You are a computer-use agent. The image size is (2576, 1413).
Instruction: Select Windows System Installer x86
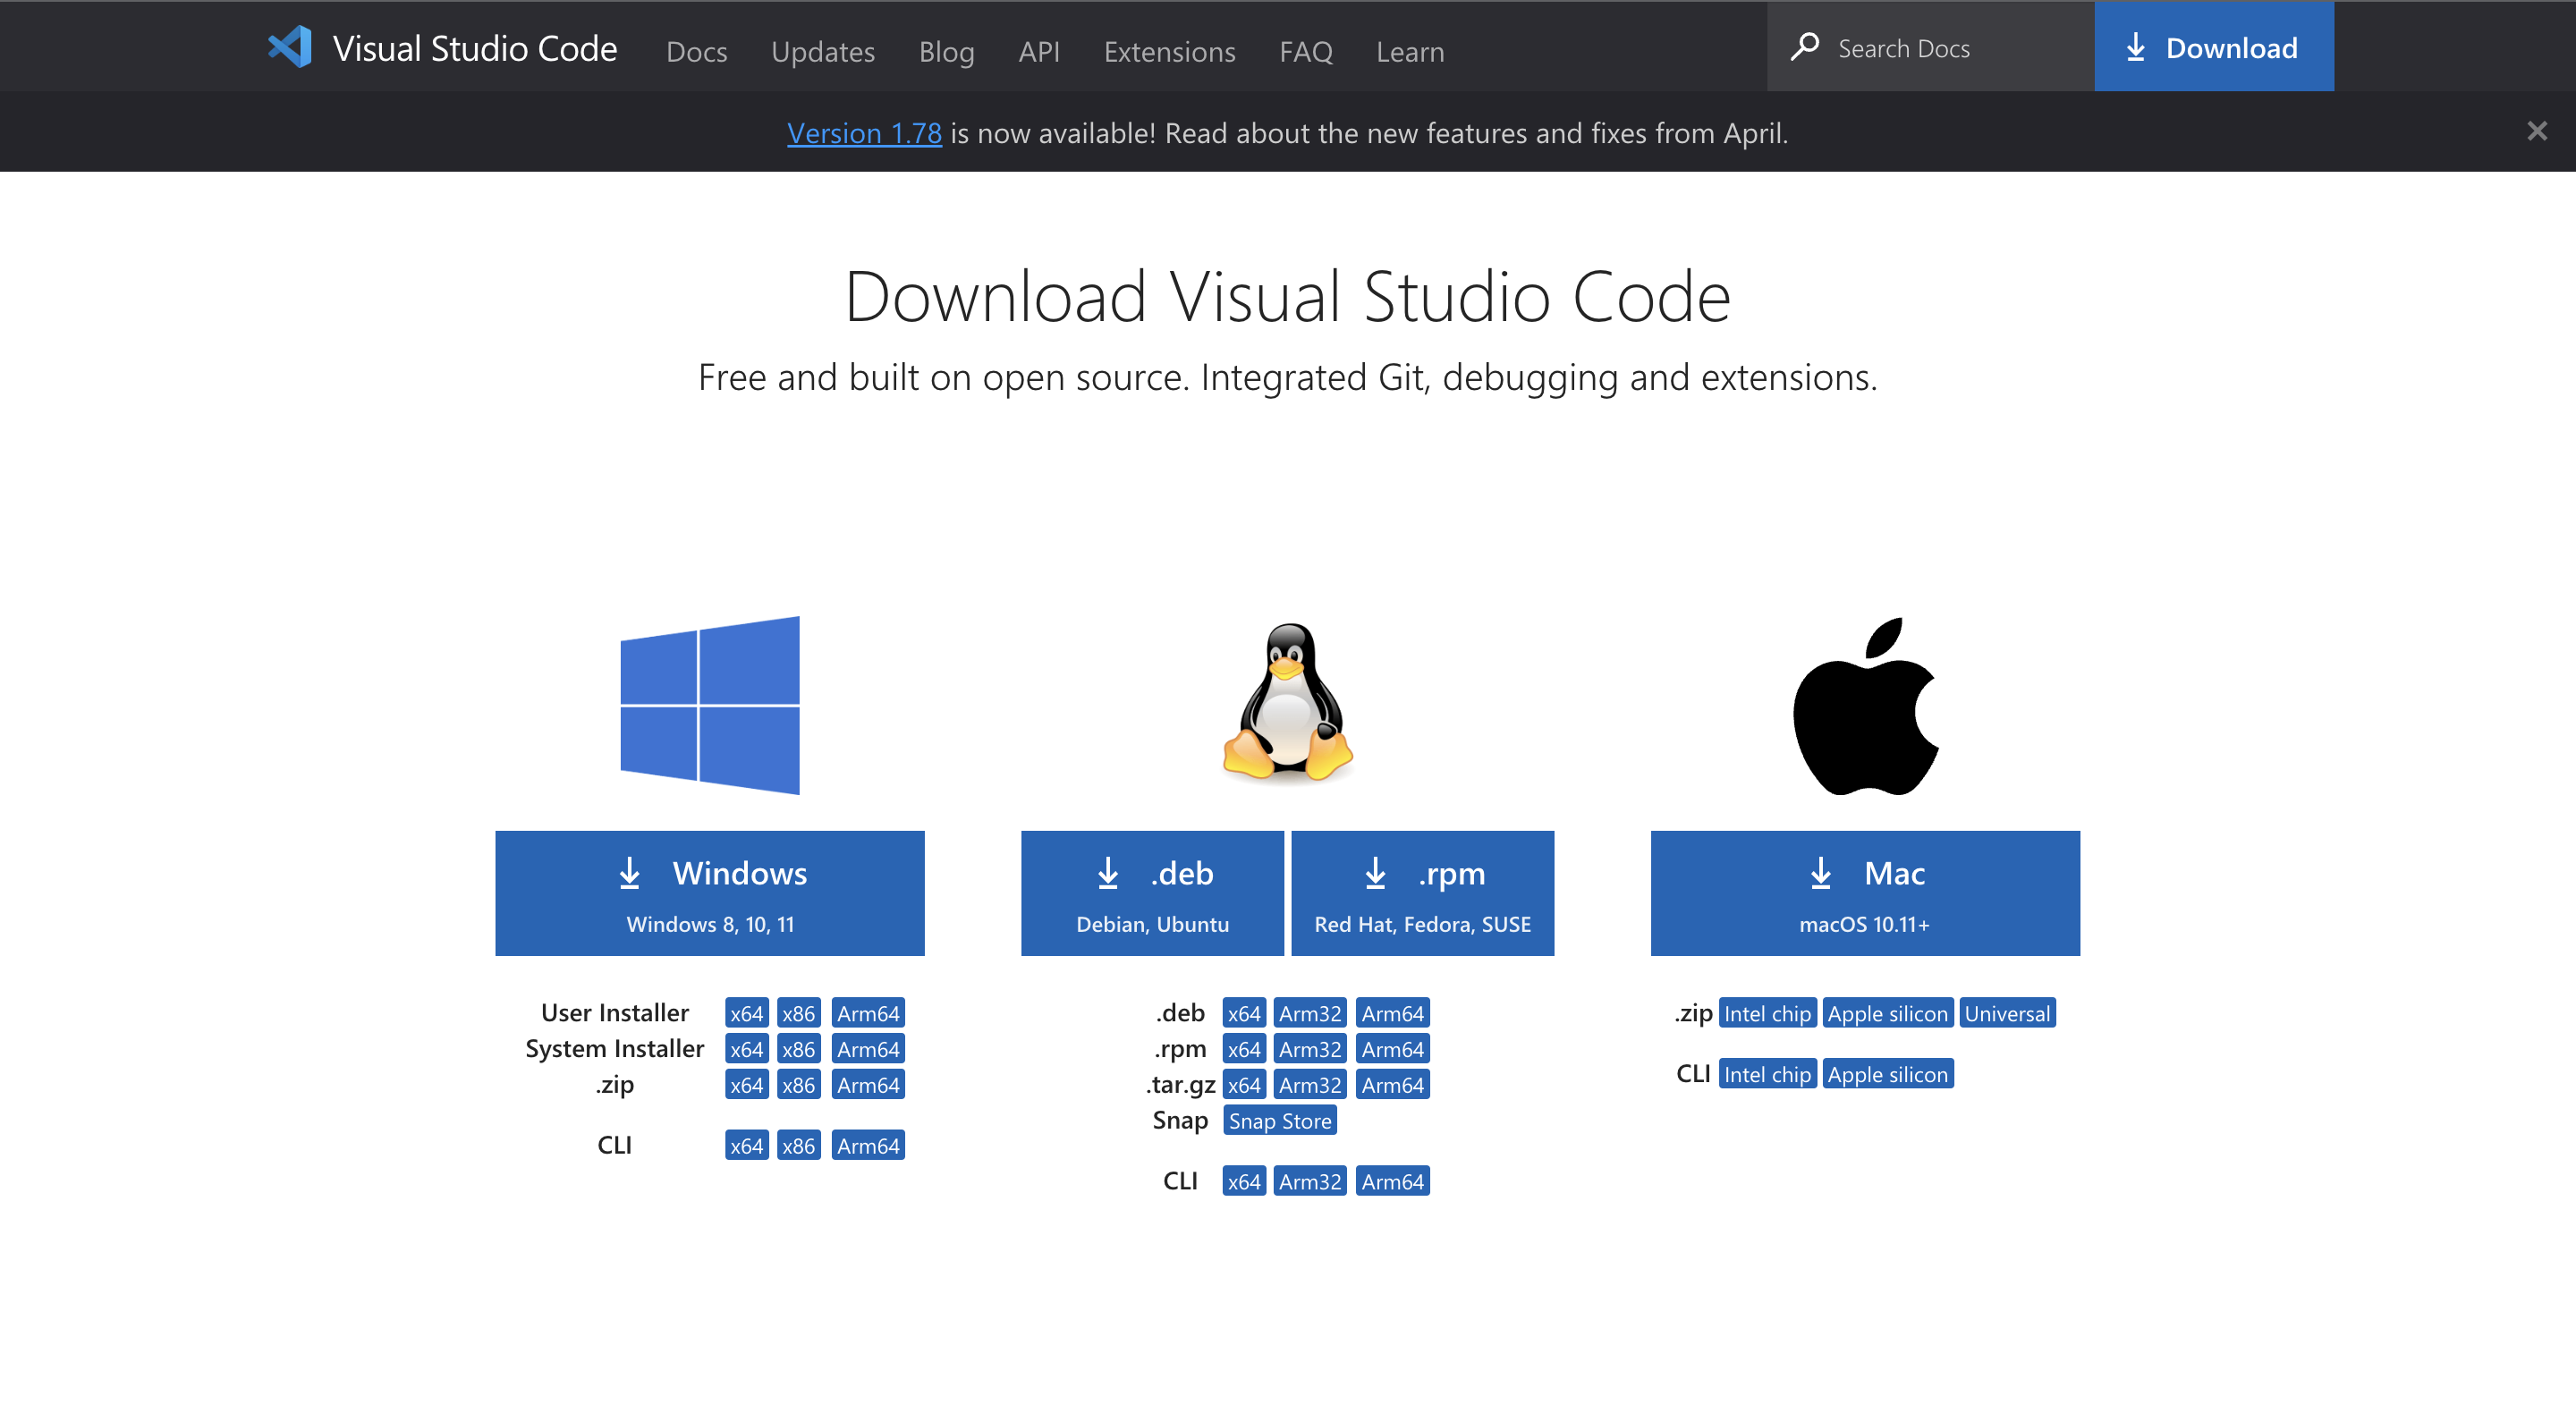(x=799, y=1049)
